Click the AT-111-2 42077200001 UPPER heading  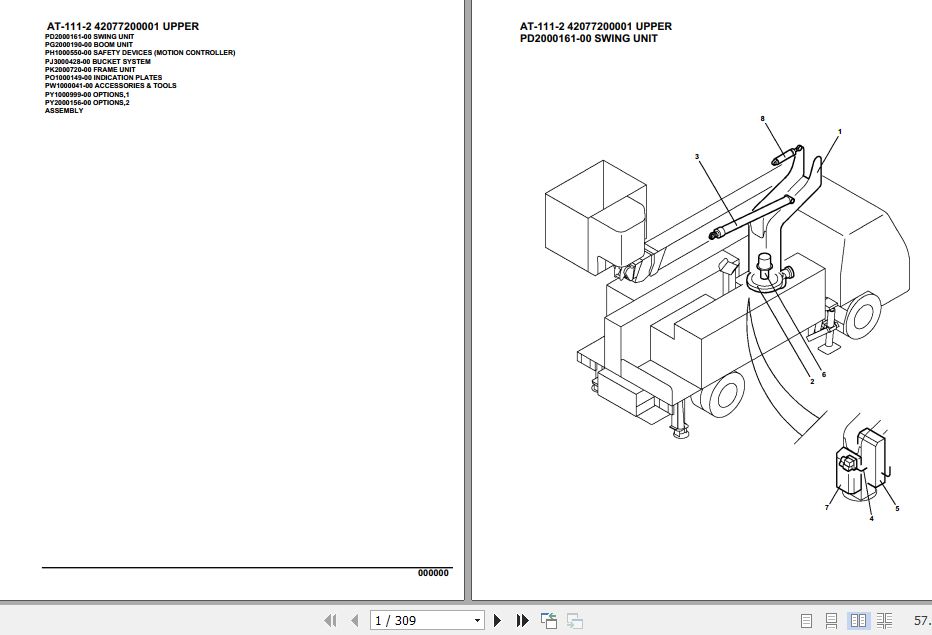[121, 26]
